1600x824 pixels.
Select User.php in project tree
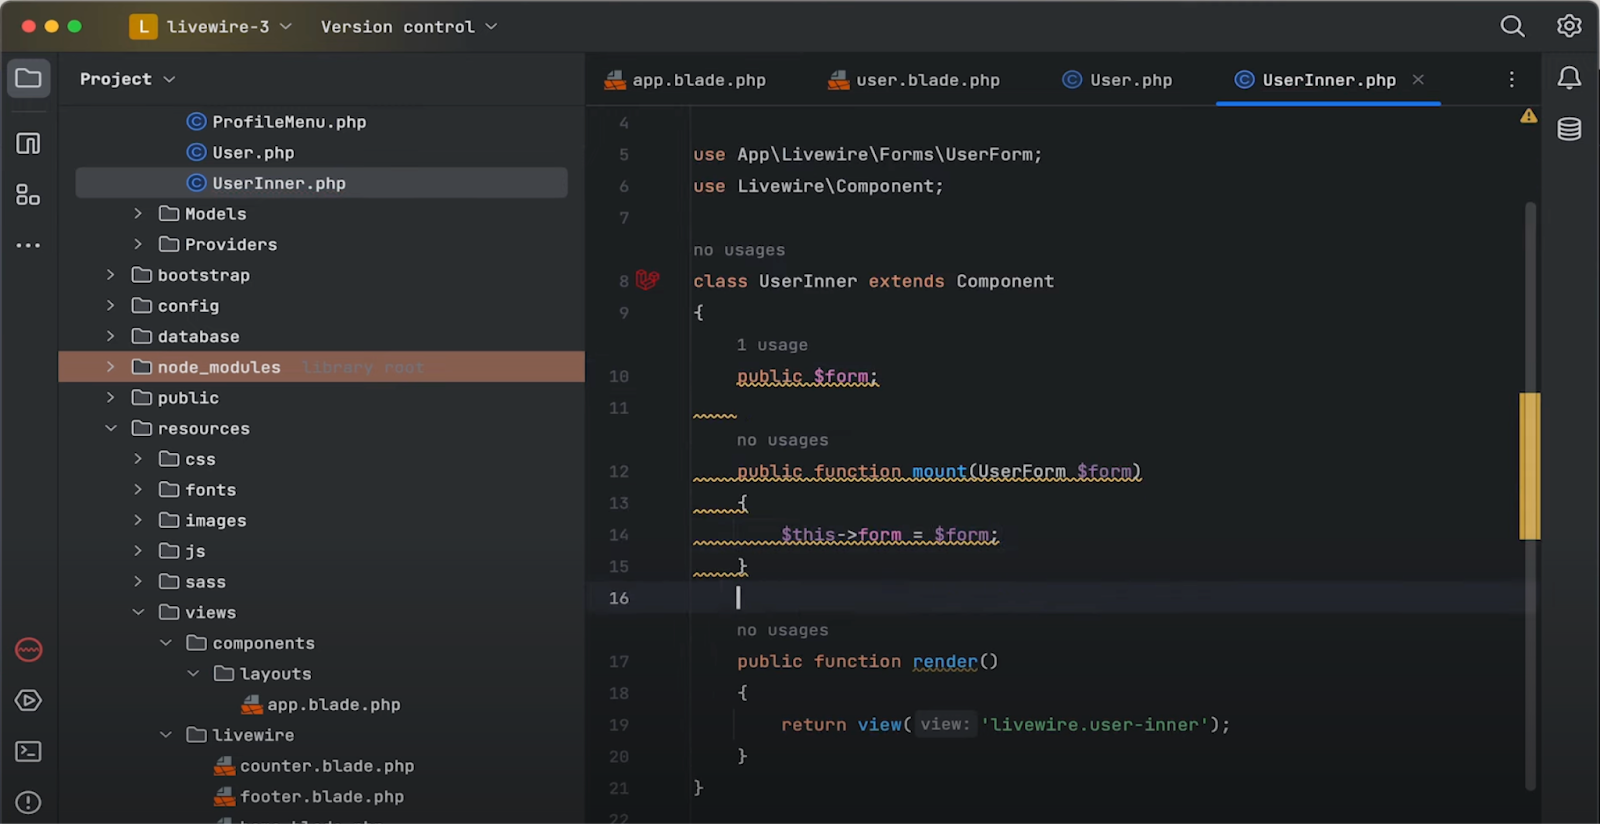tap(241, 153)
